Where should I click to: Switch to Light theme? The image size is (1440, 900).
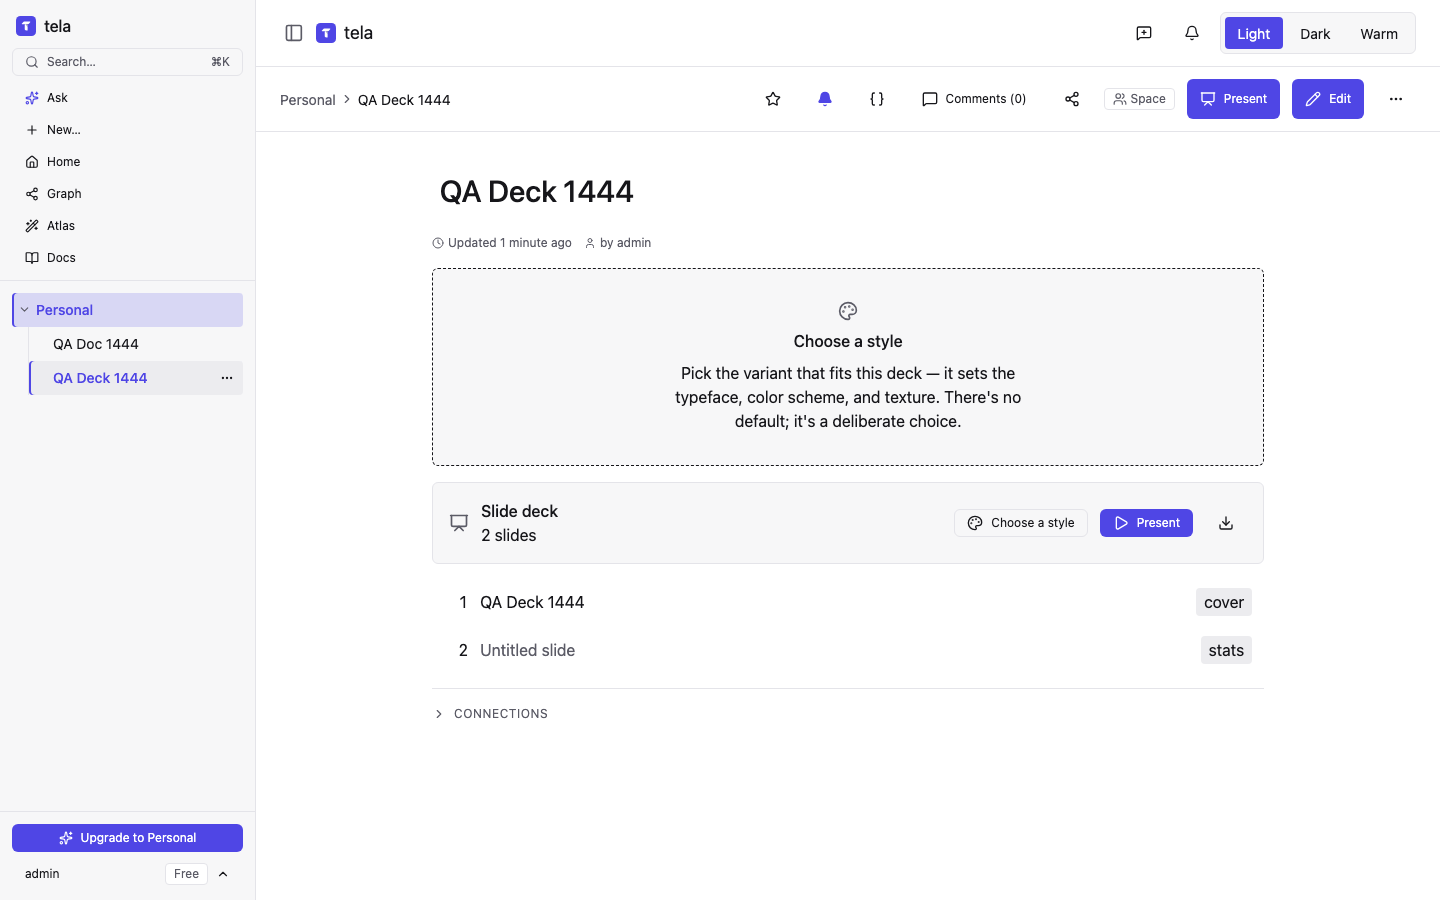pos(1254,33)
